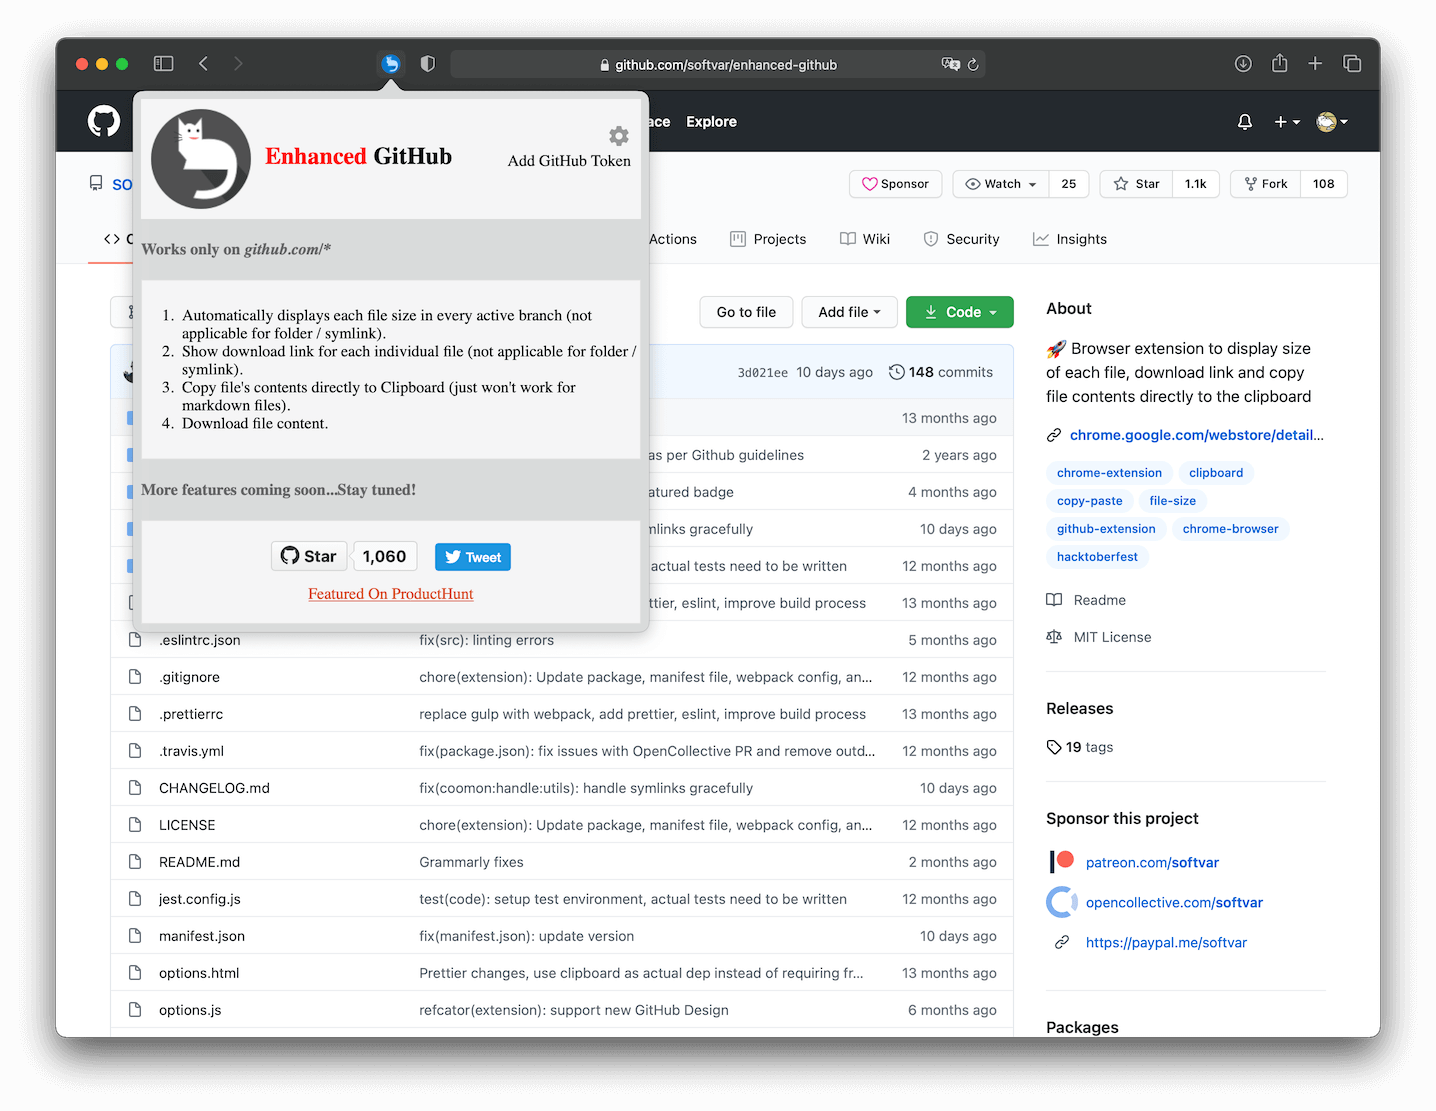Screen dimensions: 1436x1111
Task: Expand the Add file dropdown
Action: pyautogui.click(x=849, y=312)
